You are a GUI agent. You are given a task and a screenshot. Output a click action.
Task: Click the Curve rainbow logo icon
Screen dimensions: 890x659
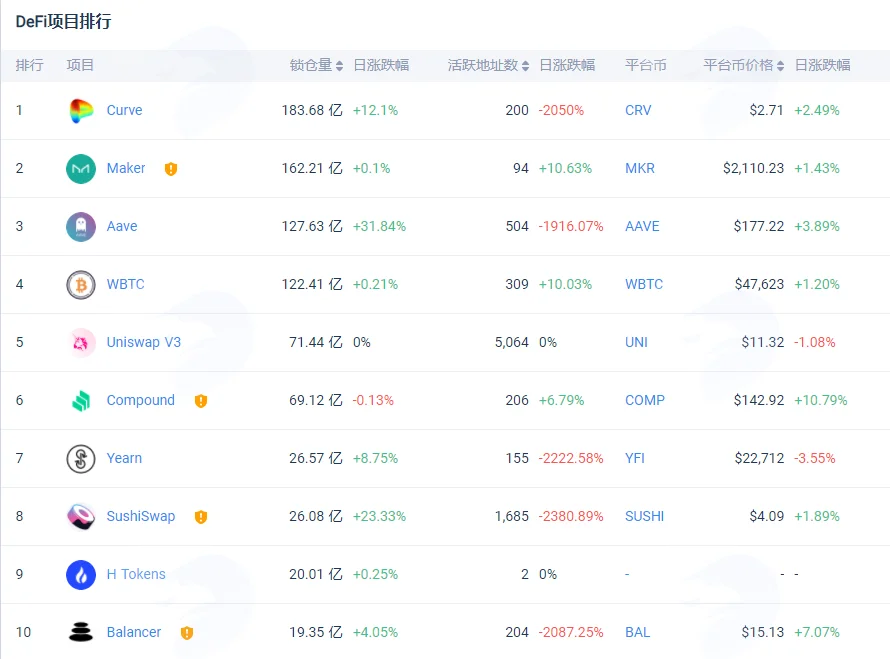[81, 111]
